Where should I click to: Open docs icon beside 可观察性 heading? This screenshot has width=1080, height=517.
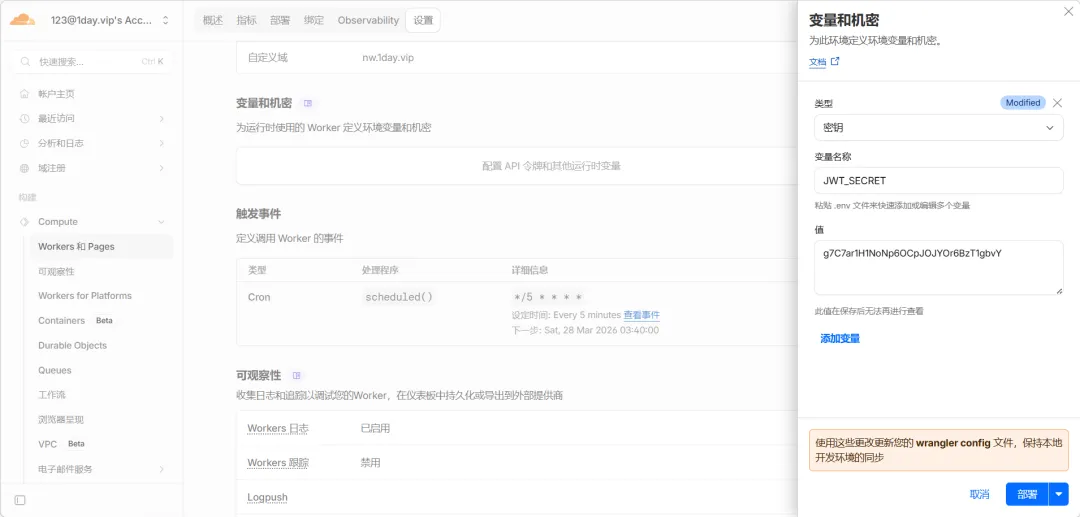tap(297, 376)
